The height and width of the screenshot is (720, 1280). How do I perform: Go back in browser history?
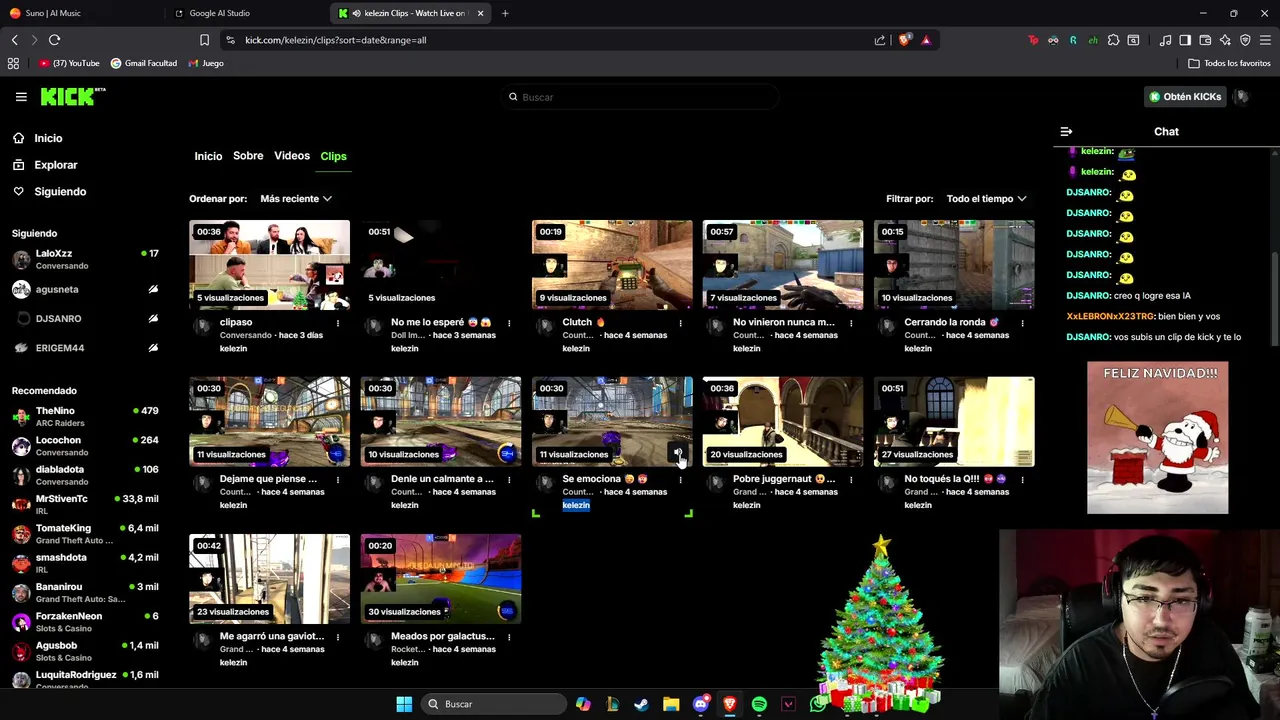tap(14, 40)
